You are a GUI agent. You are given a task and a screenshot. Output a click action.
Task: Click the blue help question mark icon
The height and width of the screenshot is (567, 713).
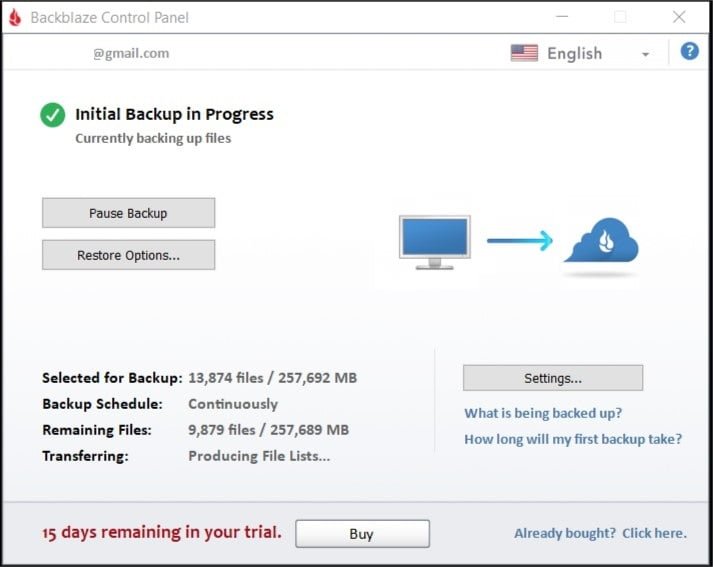click(x=689, y=51)
